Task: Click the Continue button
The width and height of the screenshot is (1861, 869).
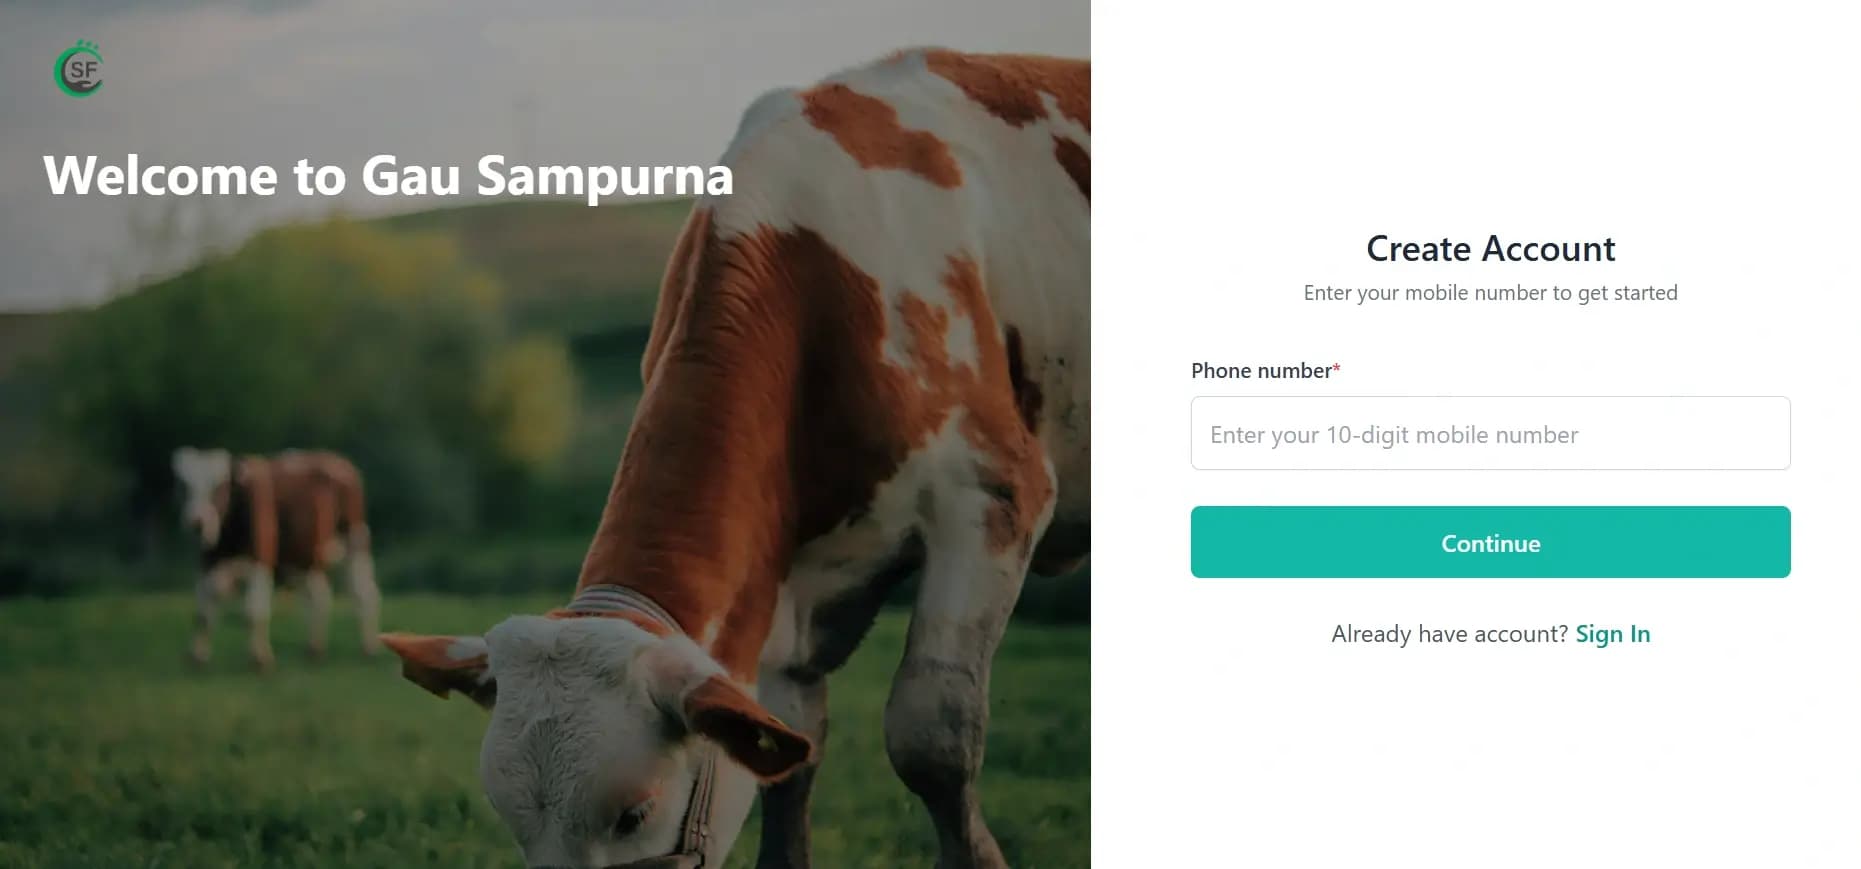Action: point(1489,542)
